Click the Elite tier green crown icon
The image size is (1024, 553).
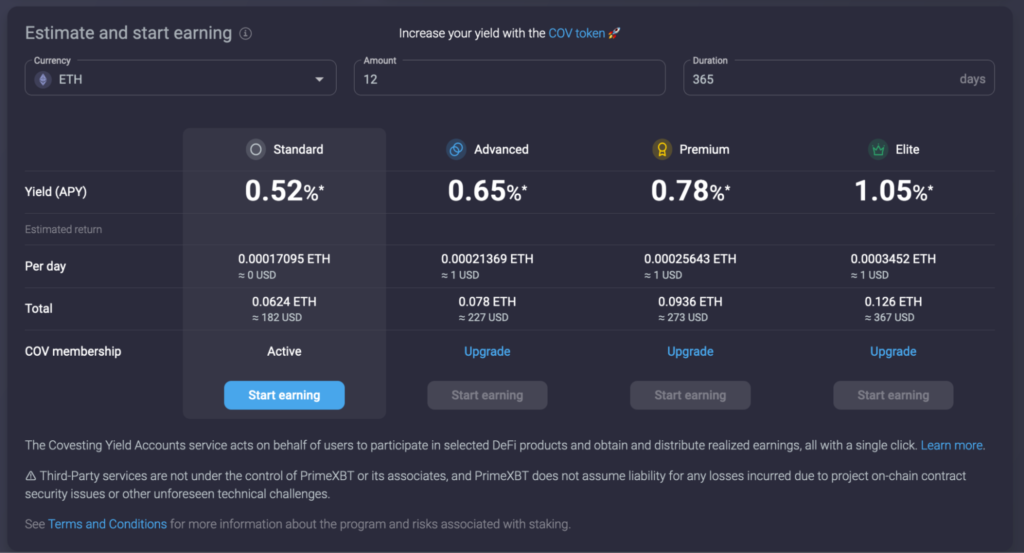coord(878,150)
